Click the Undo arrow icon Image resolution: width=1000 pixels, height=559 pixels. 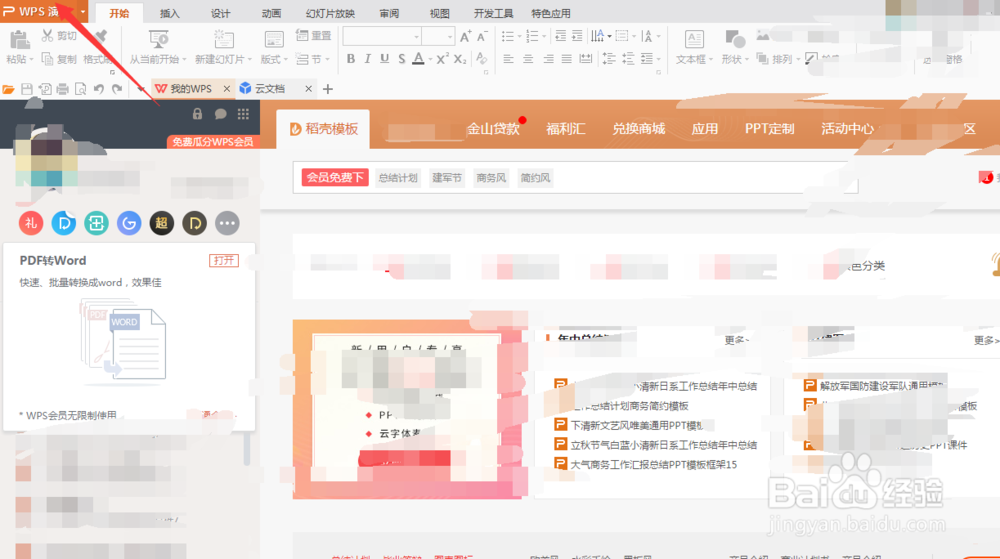click(x=99, y=89)
